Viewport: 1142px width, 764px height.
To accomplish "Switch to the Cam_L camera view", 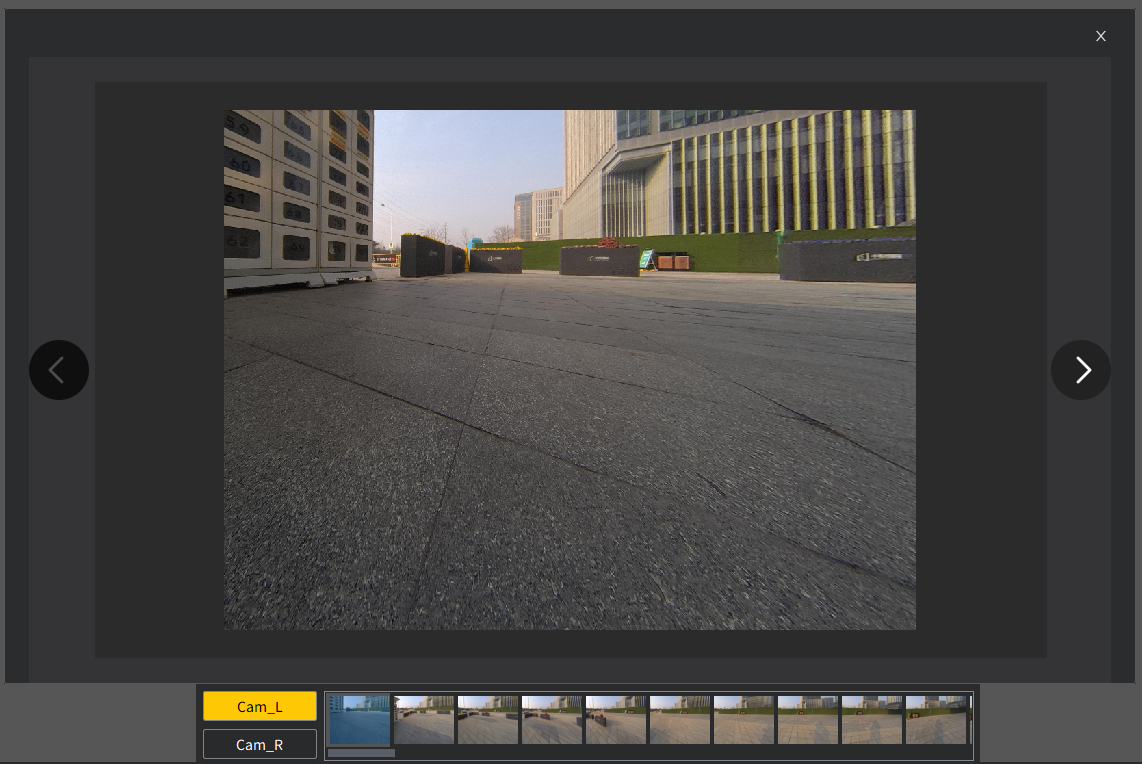I will coord(260,706).
